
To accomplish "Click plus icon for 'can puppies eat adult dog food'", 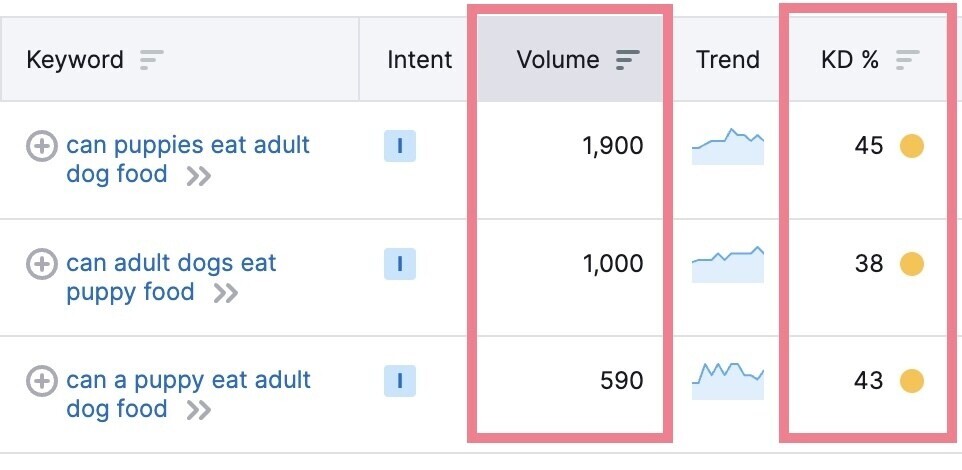I will [x=41, y=146].
